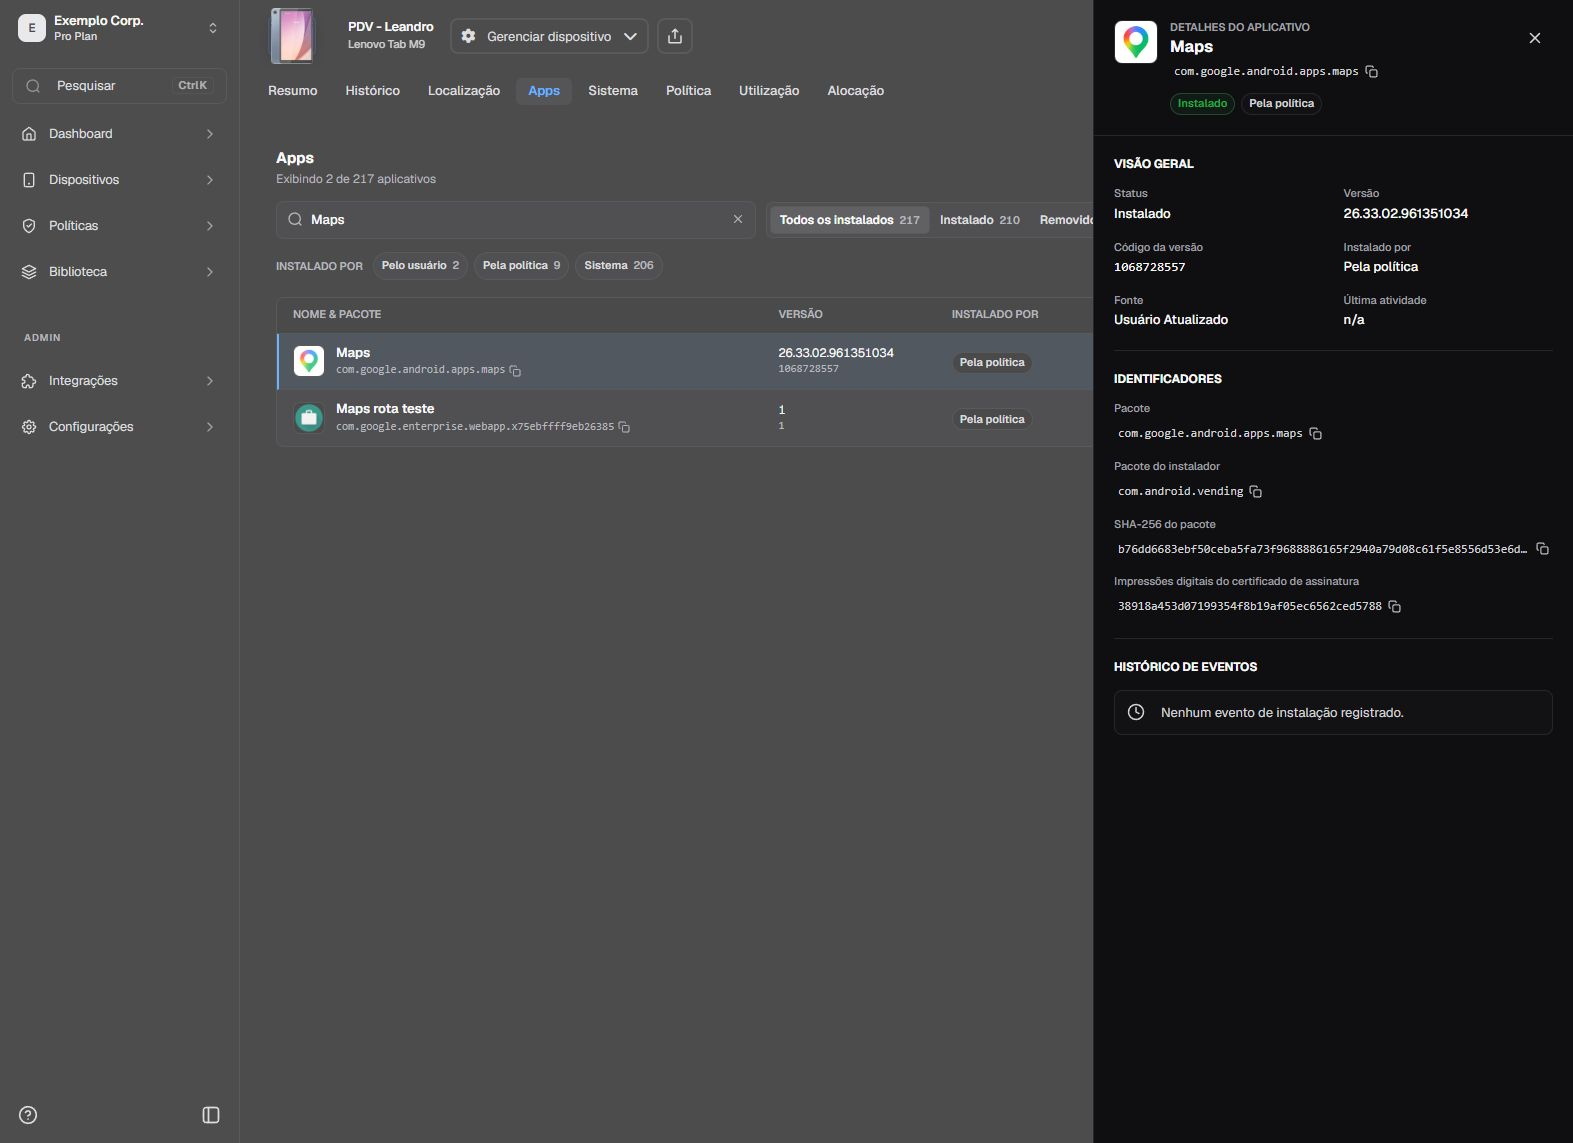Expand the Dispositivos sidebar item
The image size is (1573, 1143).
coord(119,180)
